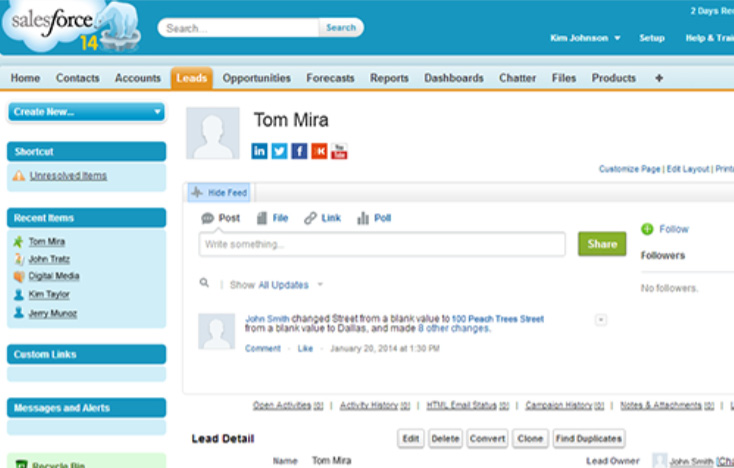This screenshot has width=734, height=468.
Task: Click the feed search magnifier icon
Action: 204,284
